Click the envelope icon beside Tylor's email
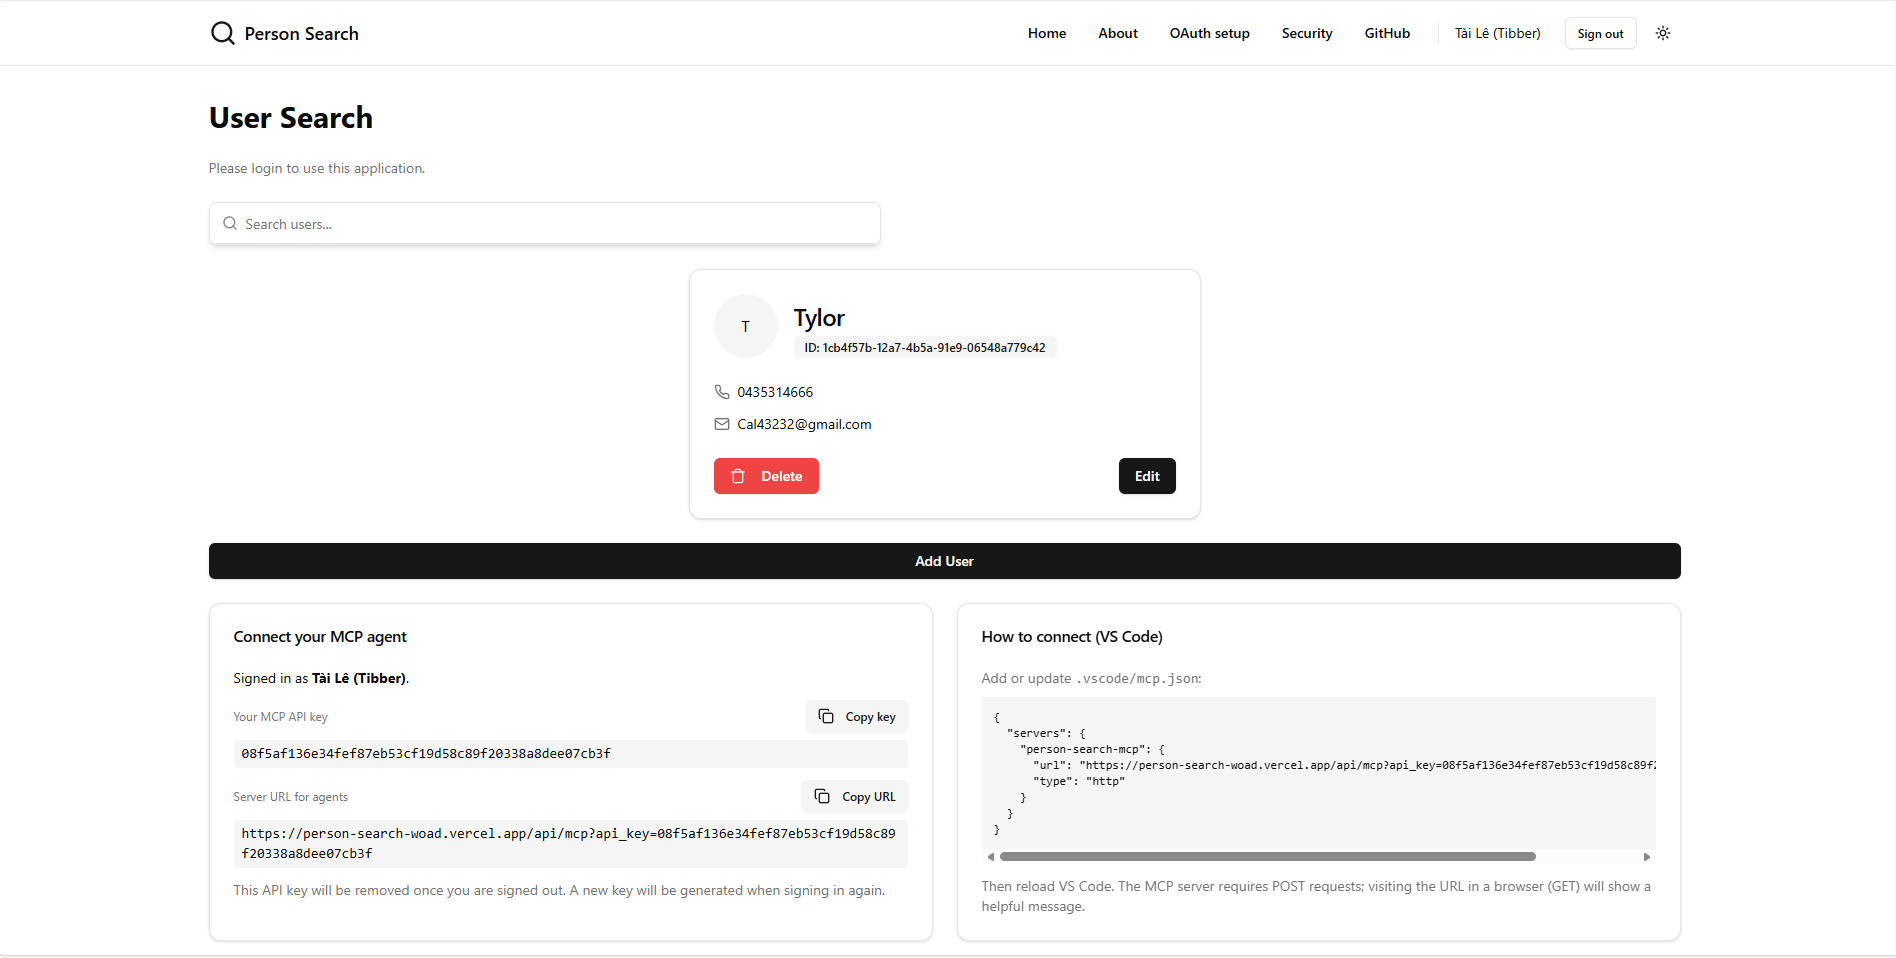1896x958 pixels. (722, 424)
